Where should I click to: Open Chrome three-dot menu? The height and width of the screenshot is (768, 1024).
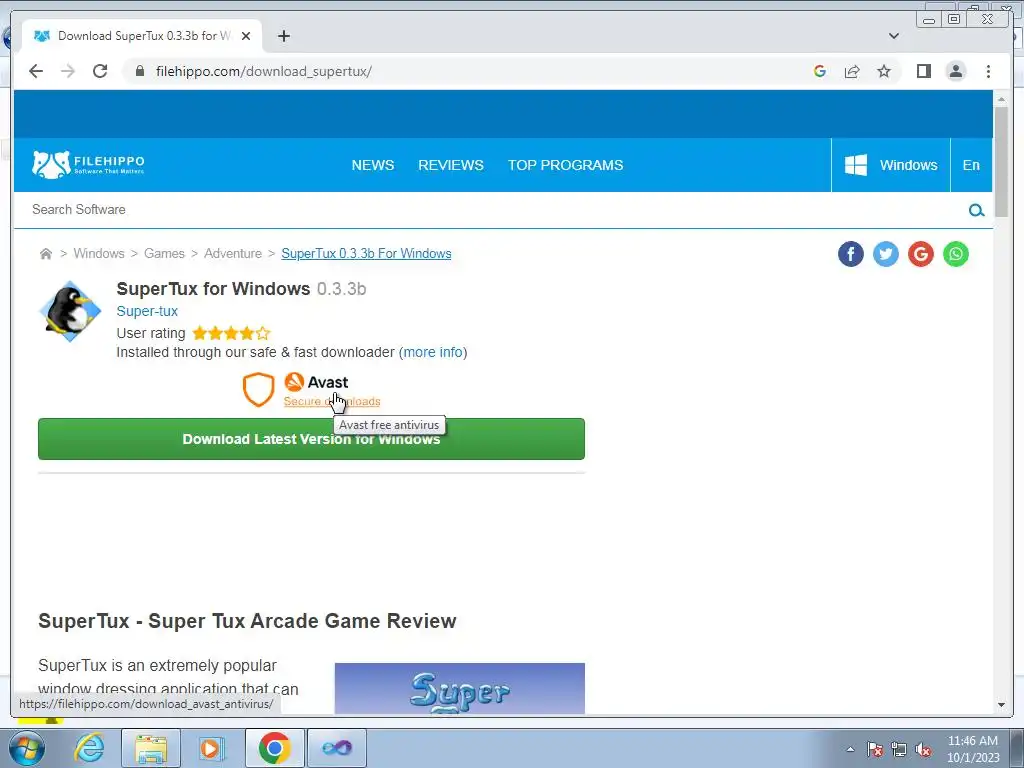pos(988,71)
